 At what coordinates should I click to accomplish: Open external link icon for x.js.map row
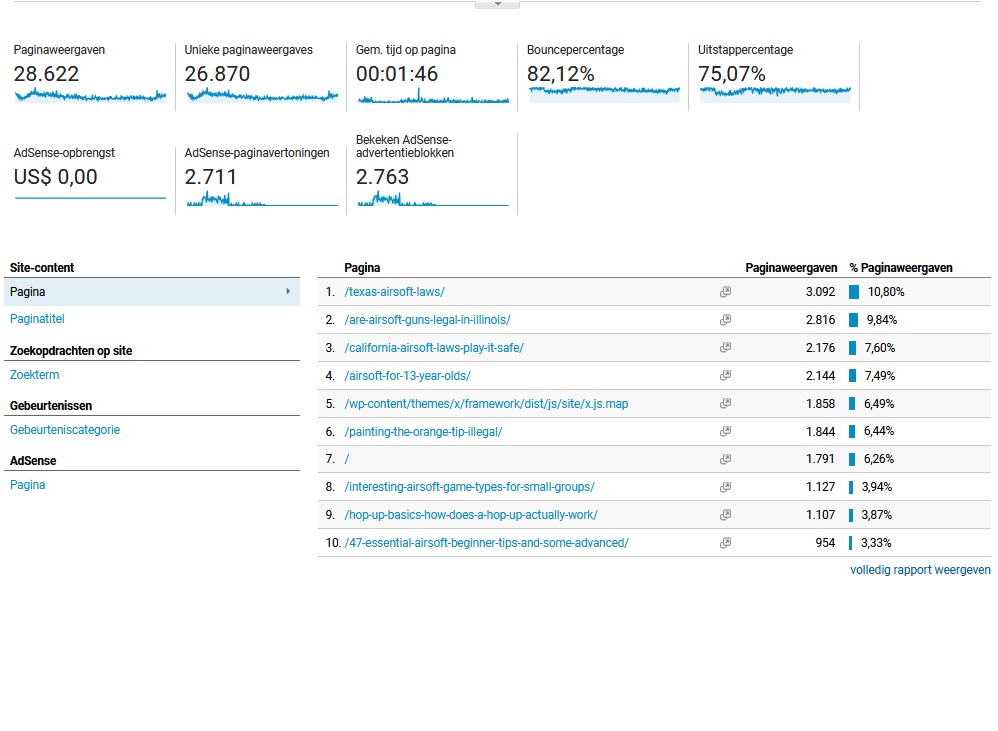[x=725, y=403]
